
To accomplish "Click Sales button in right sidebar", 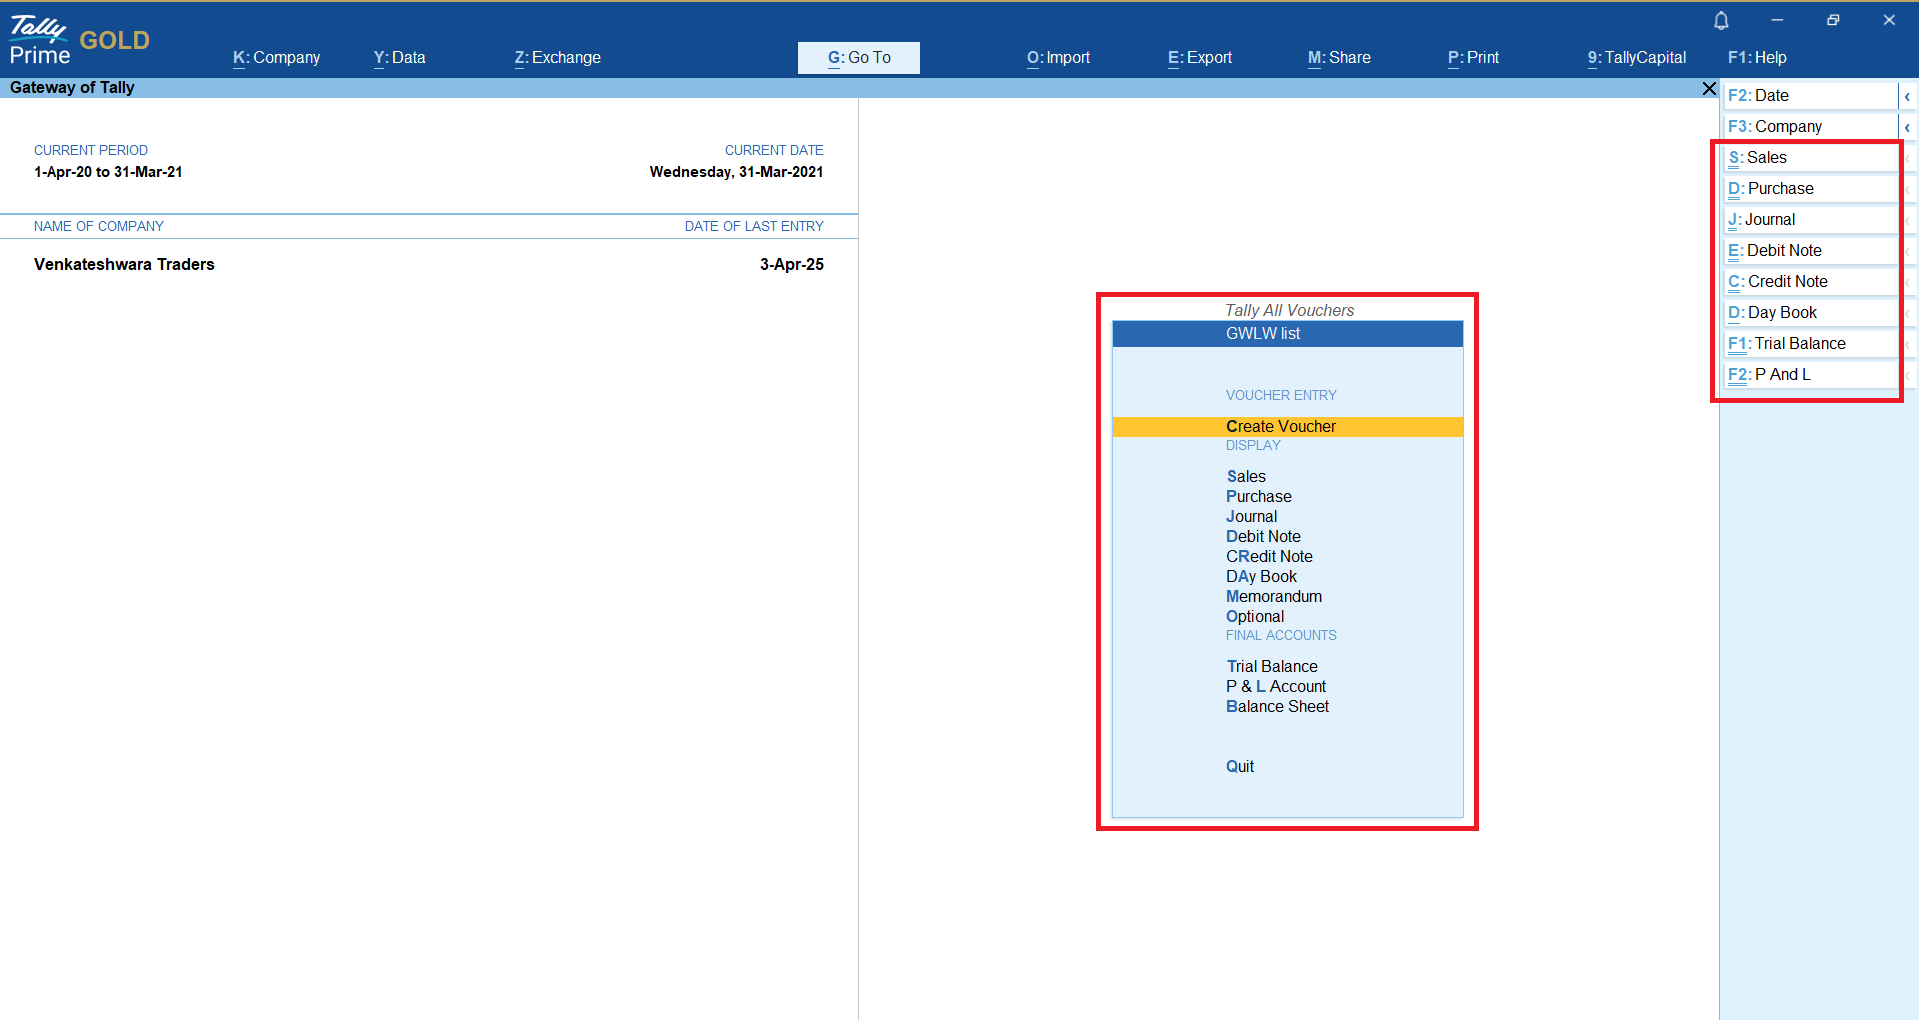I will tap(1810, 158).
